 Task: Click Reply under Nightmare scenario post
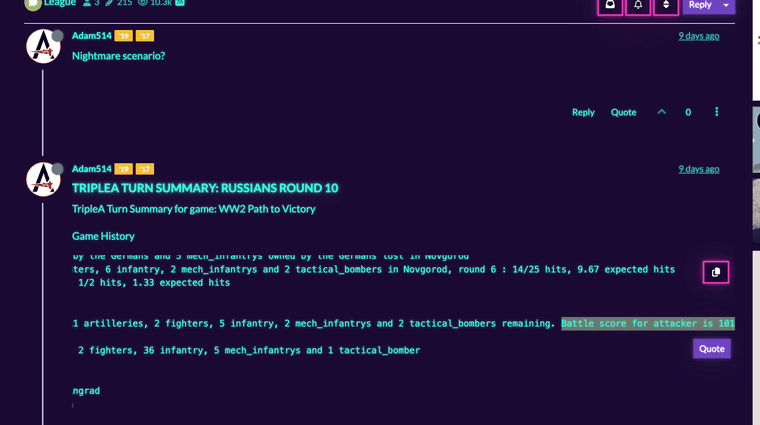pos(583,112)
